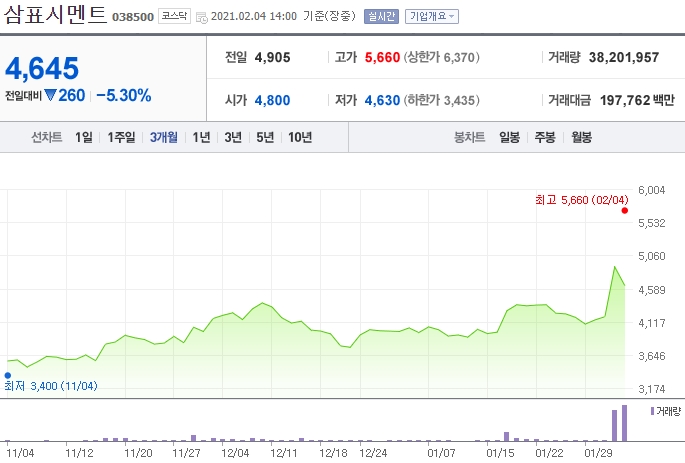Click the 선차트 label
Image resolution: width=685 pixels, height=463 pixels.
point(46,137)
